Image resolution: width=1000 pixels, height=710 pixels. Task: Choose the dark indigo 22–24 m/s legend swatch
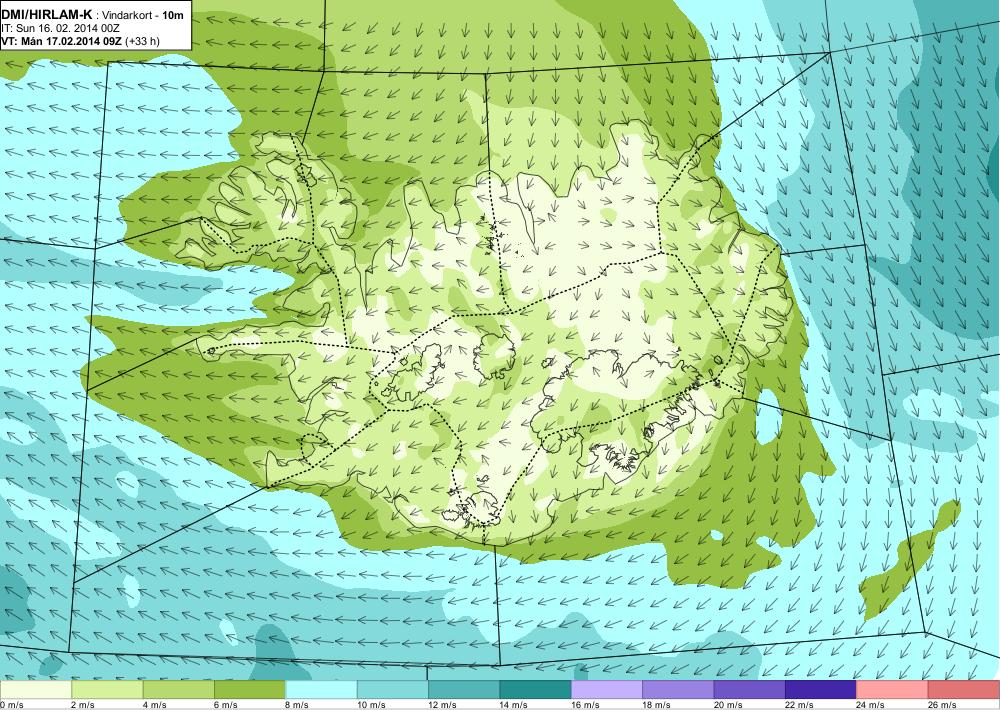(x=821, y=690)
